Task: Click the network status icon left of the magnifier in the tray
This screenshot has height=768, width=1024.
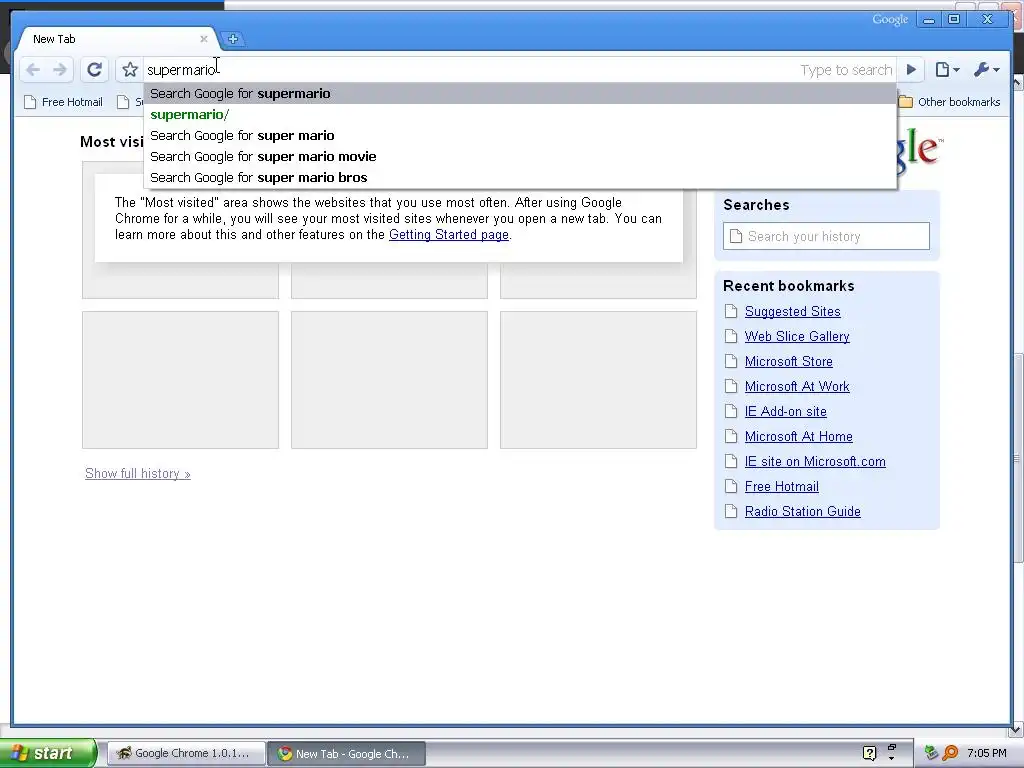Action: (931, 753)
